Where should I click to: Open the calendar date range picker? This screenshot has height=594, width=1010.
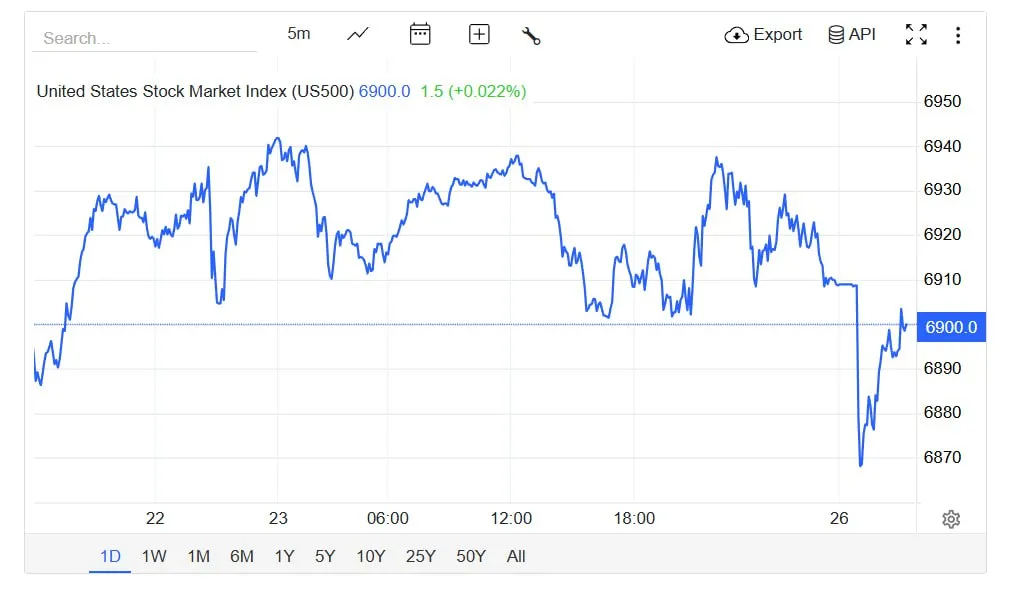pos(420,35)
